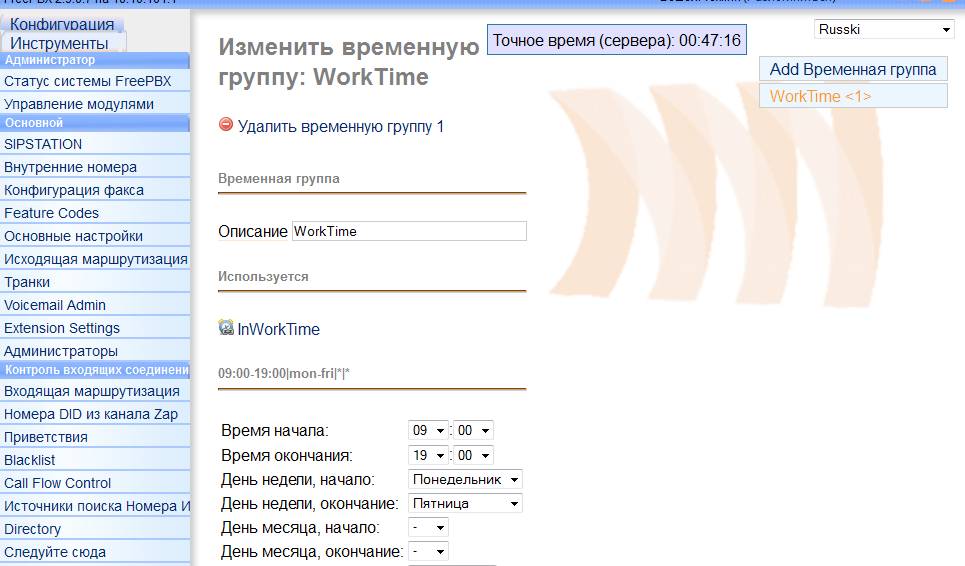Click the Администратор section header
Screen dimensions: 965x566
(x=95, y=60)
